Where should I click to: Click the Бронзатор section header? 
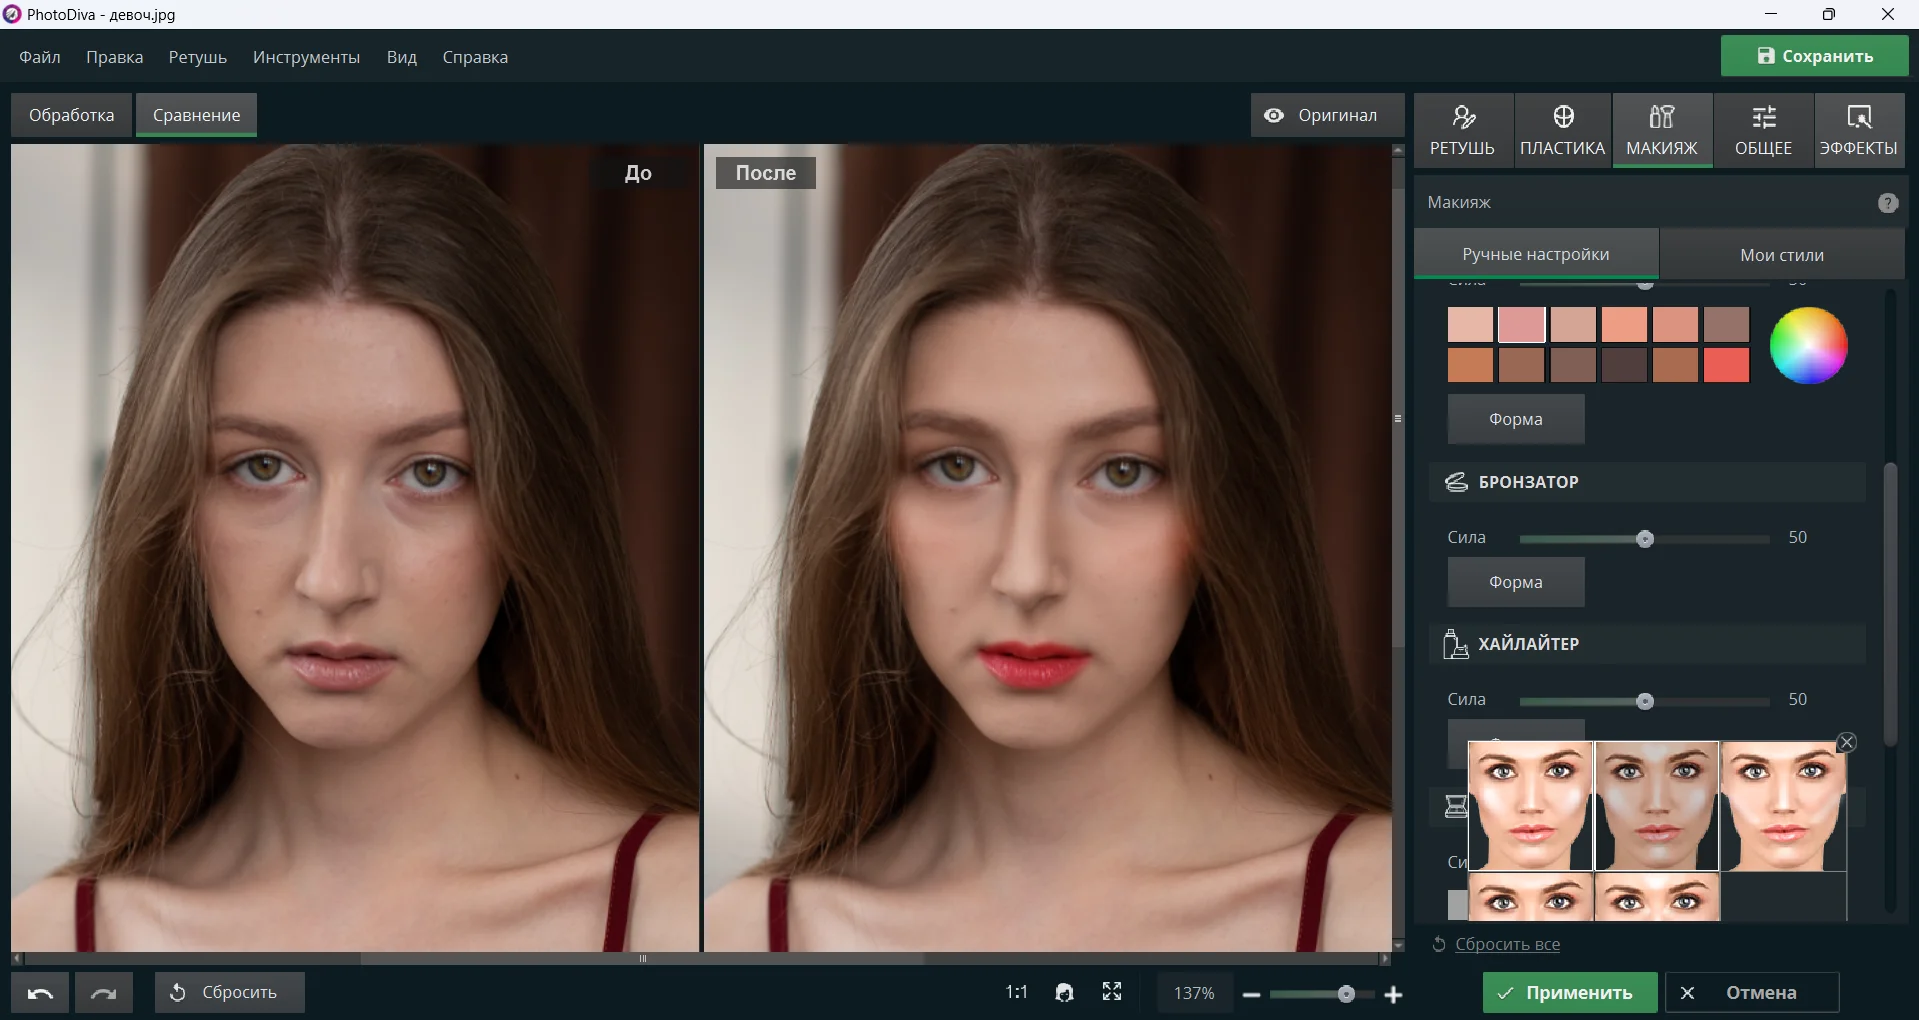tap(1647, 482)
